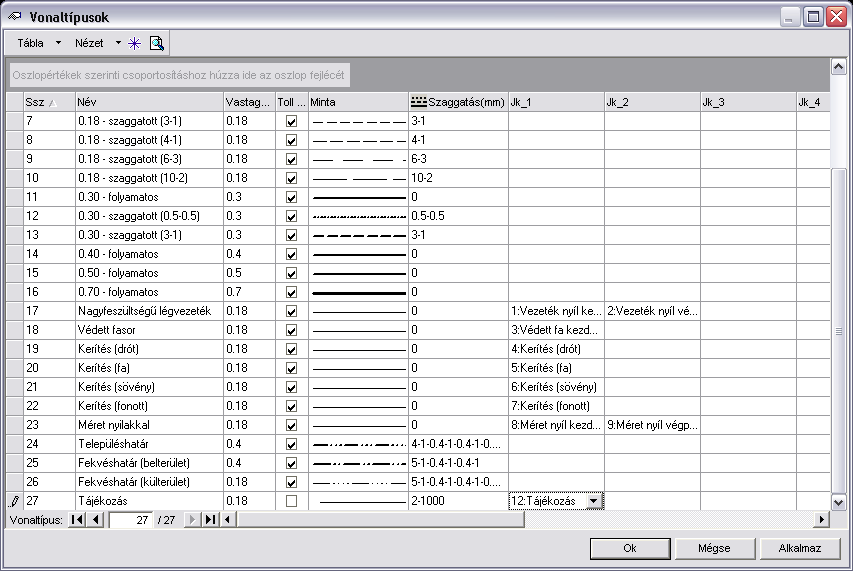Apply changes with the Alkalmaz button
The width and height of the screenshot is (853, 571).
tap(799, 548)
